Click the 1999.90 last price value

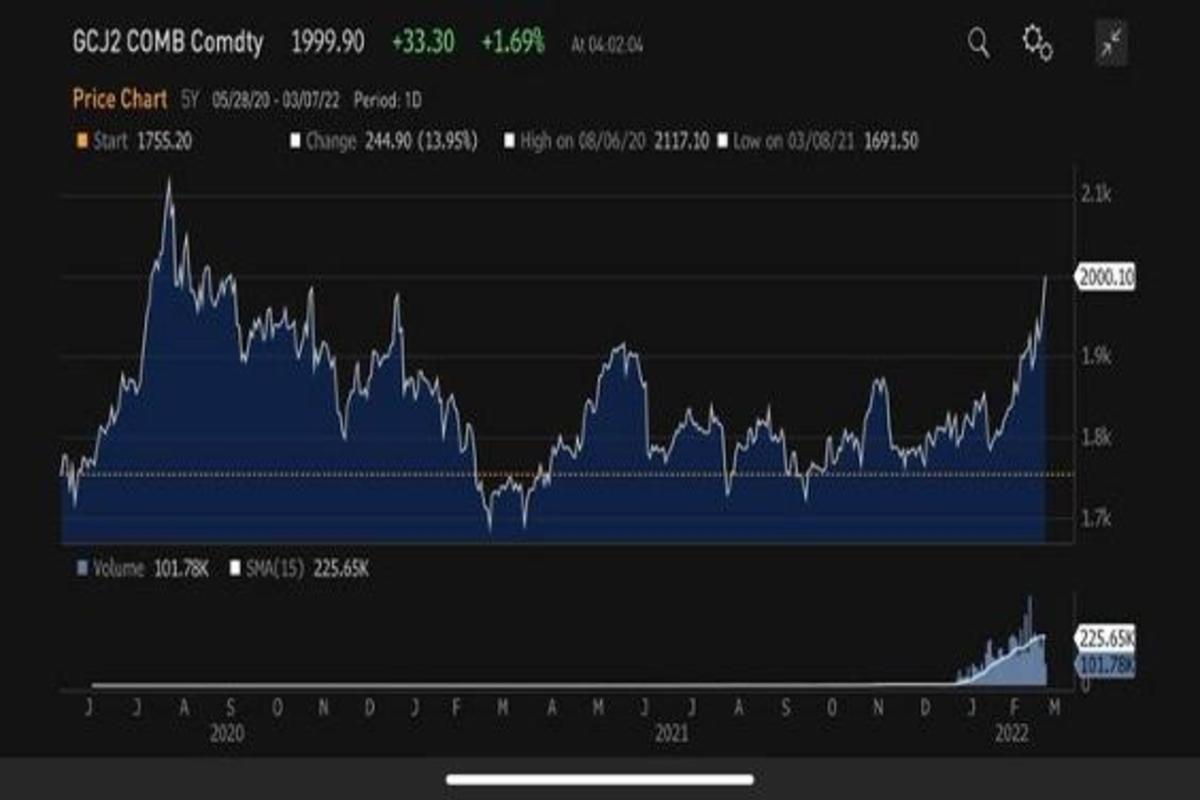pos(327,43)
